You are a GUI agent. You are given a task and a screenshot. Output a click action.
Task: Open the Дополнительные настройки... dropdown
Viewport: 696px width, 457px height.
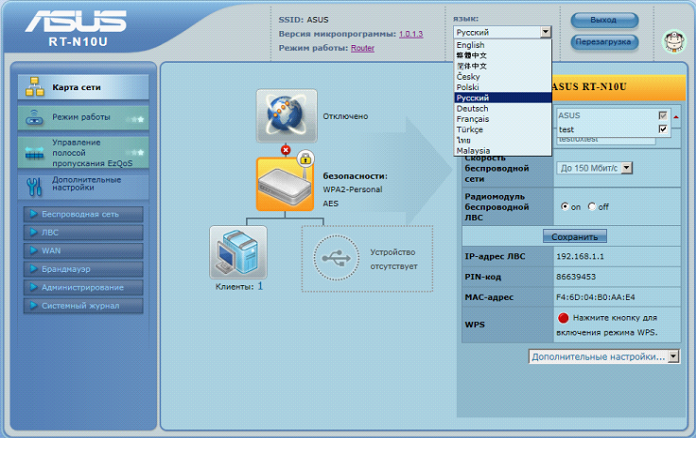pyautogui.click(x=604, y=356)
